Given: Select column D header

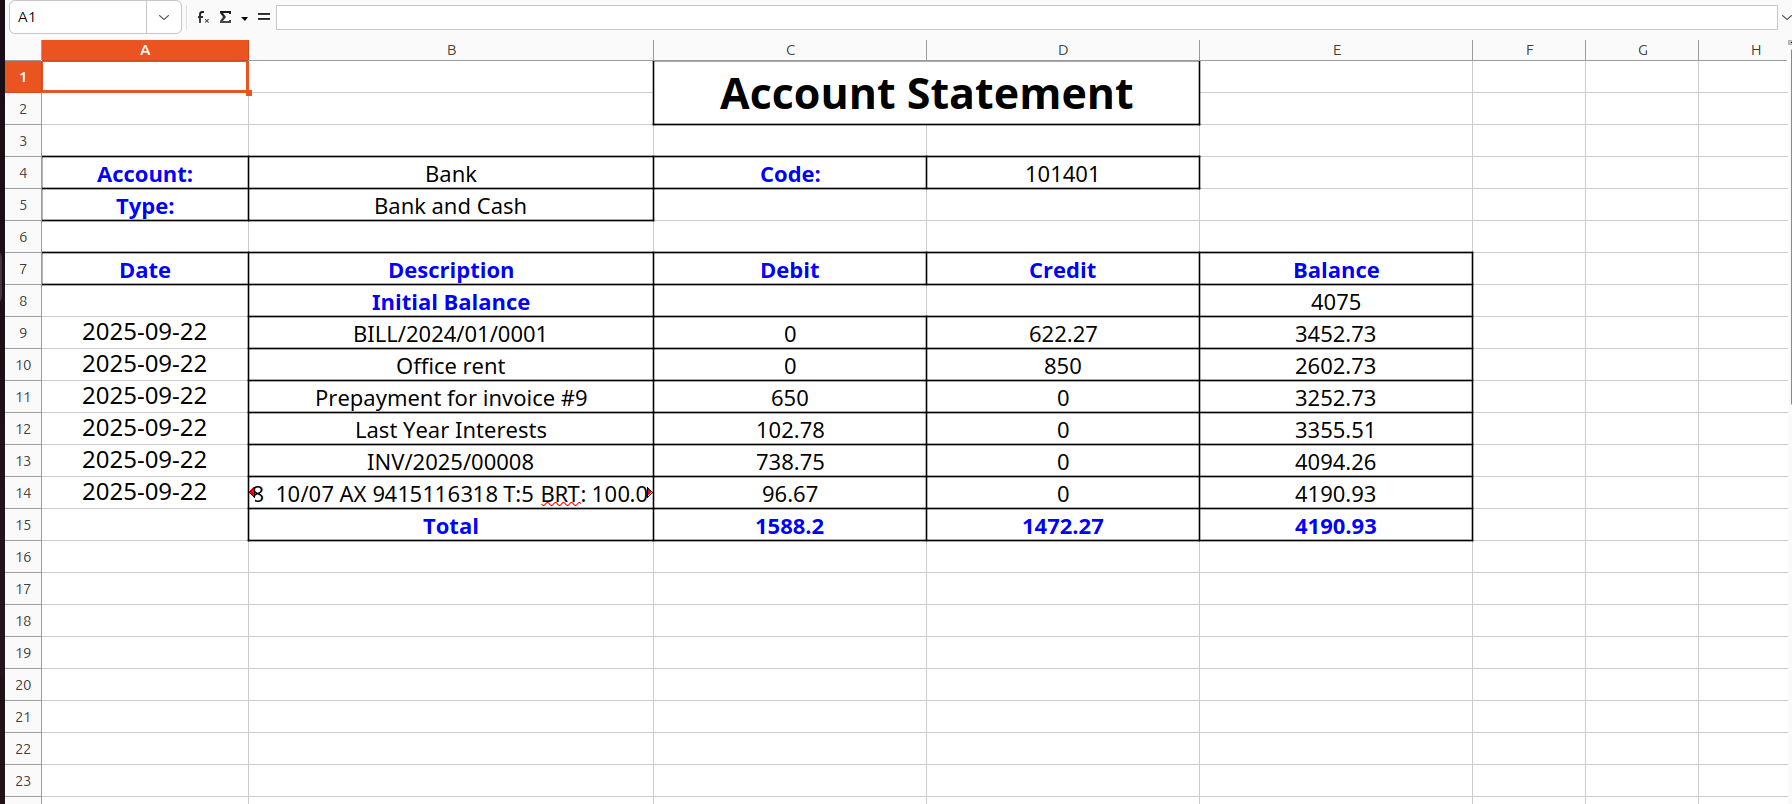Looking at the screenshot, I should tap(1063, 50).
